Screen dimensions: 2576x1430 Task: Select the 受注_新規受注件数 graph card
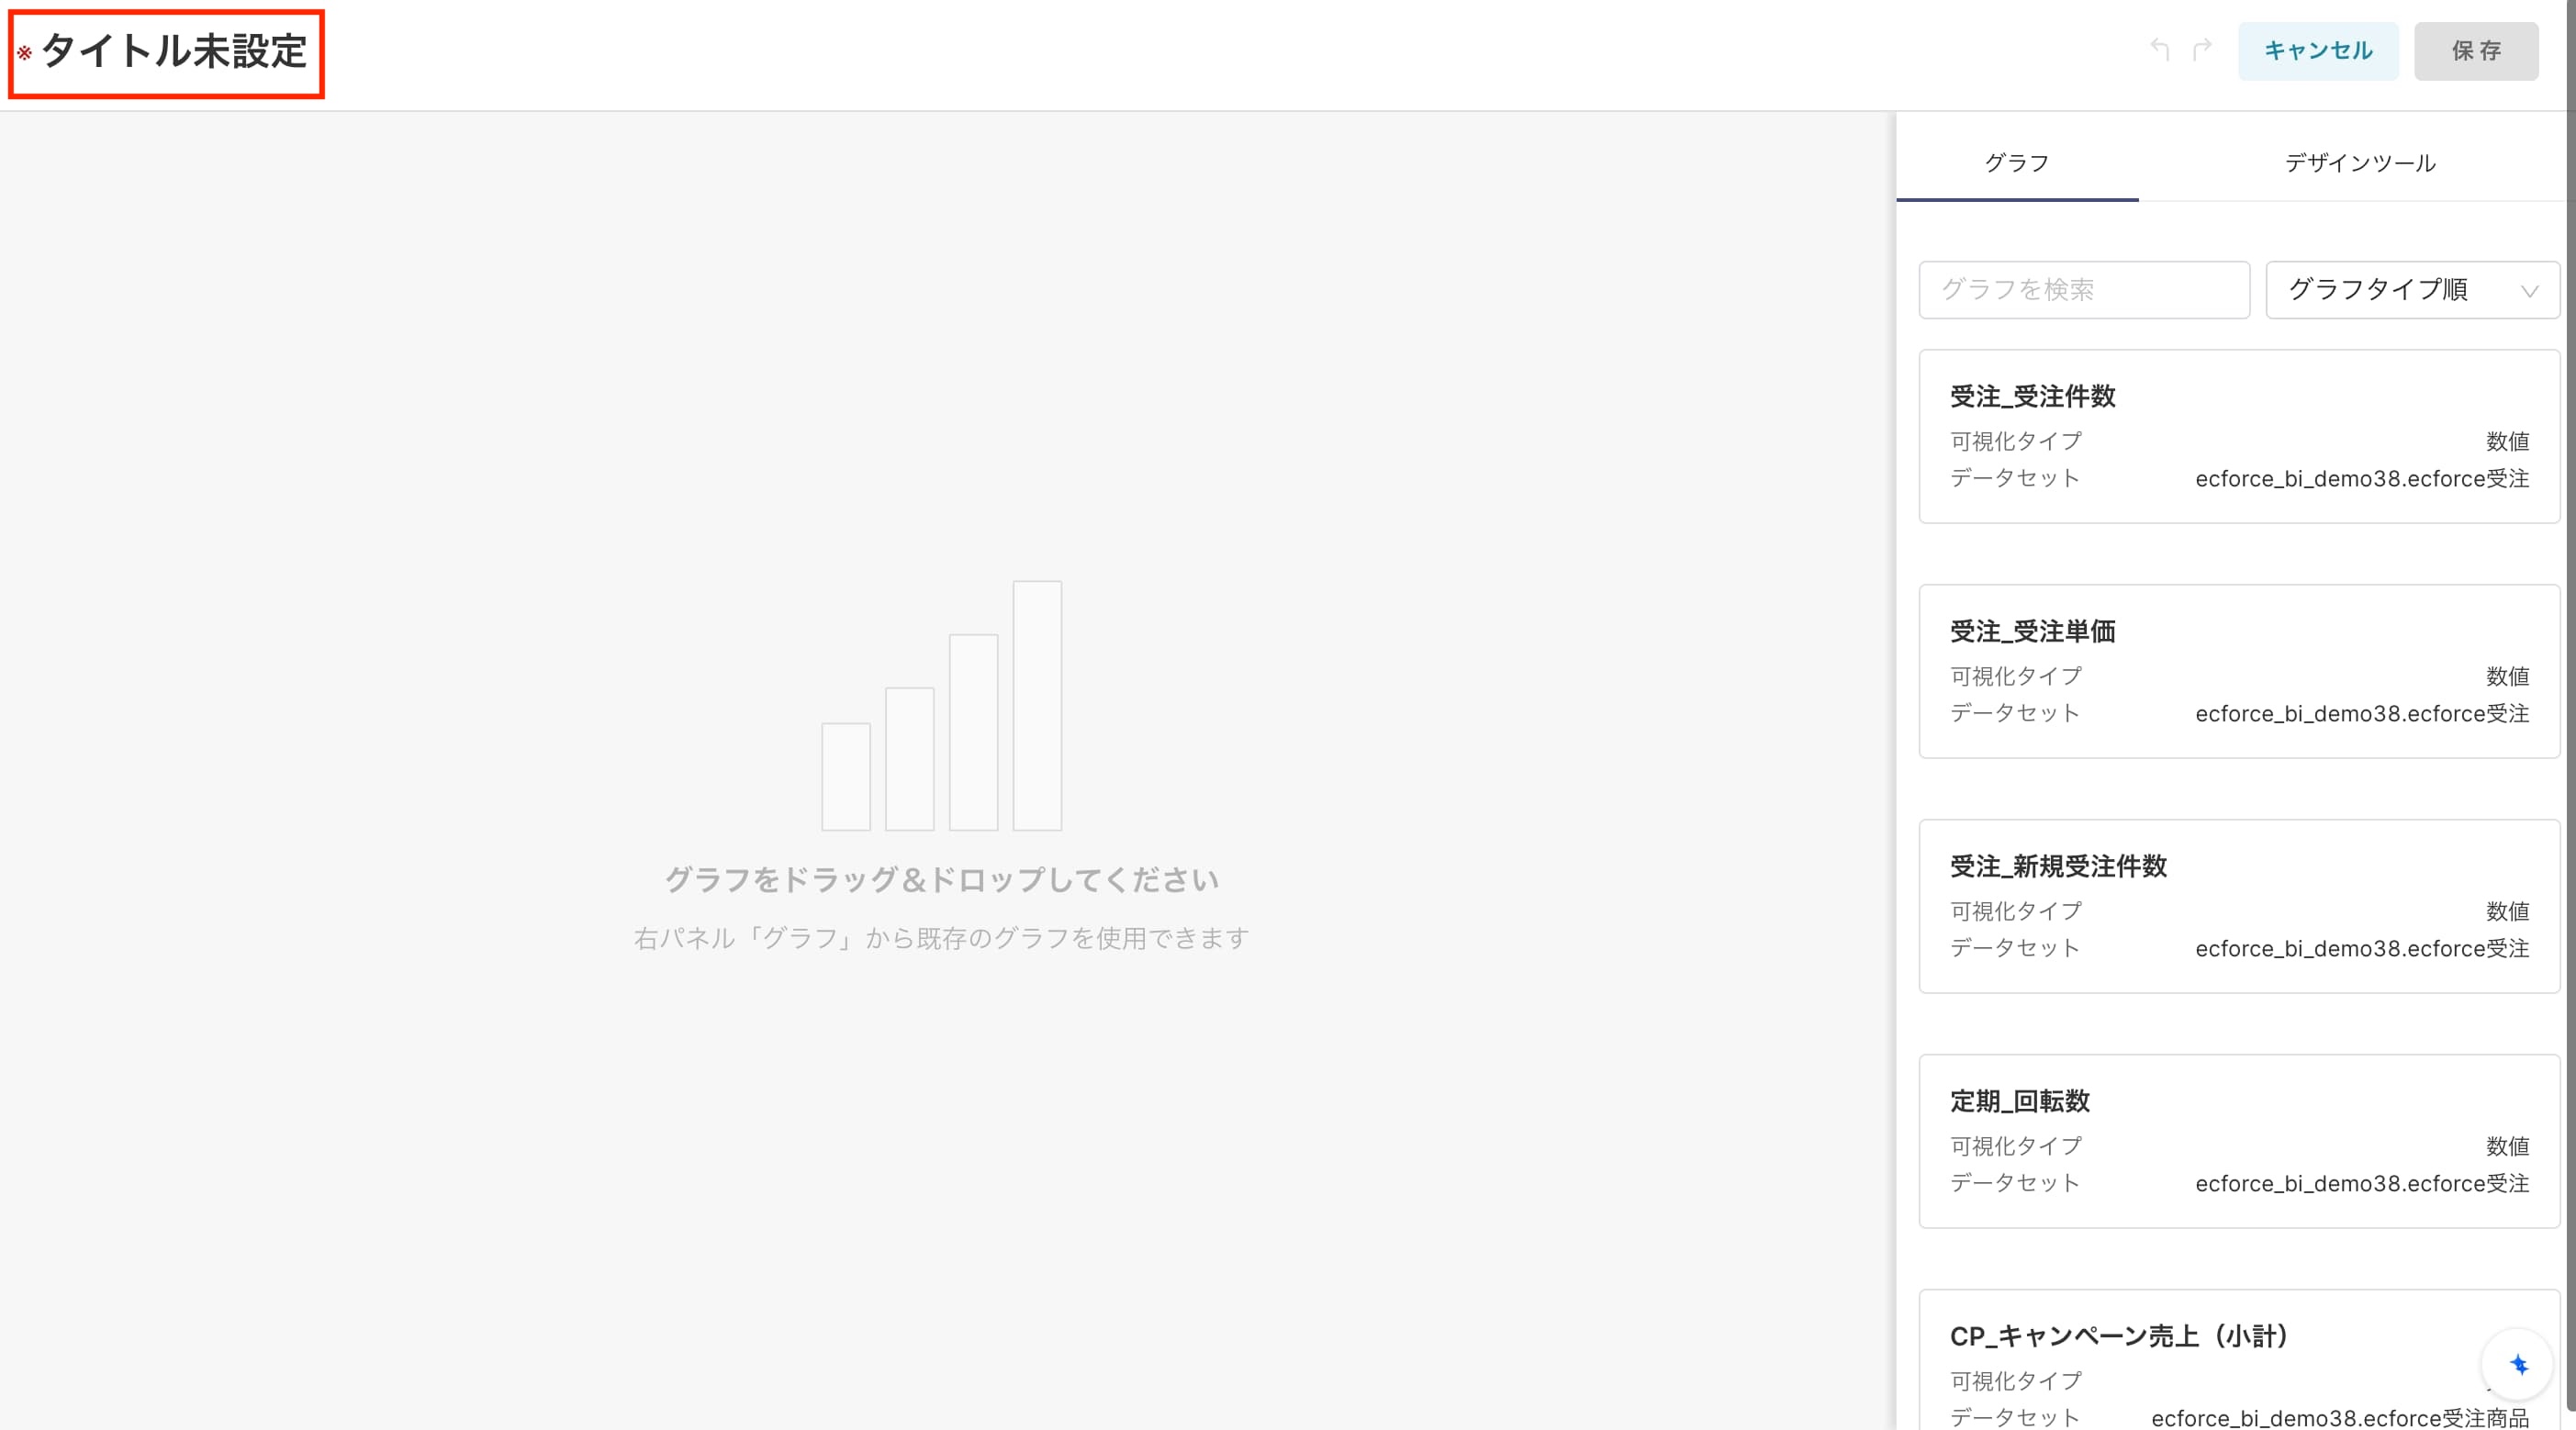[2238, 906]
